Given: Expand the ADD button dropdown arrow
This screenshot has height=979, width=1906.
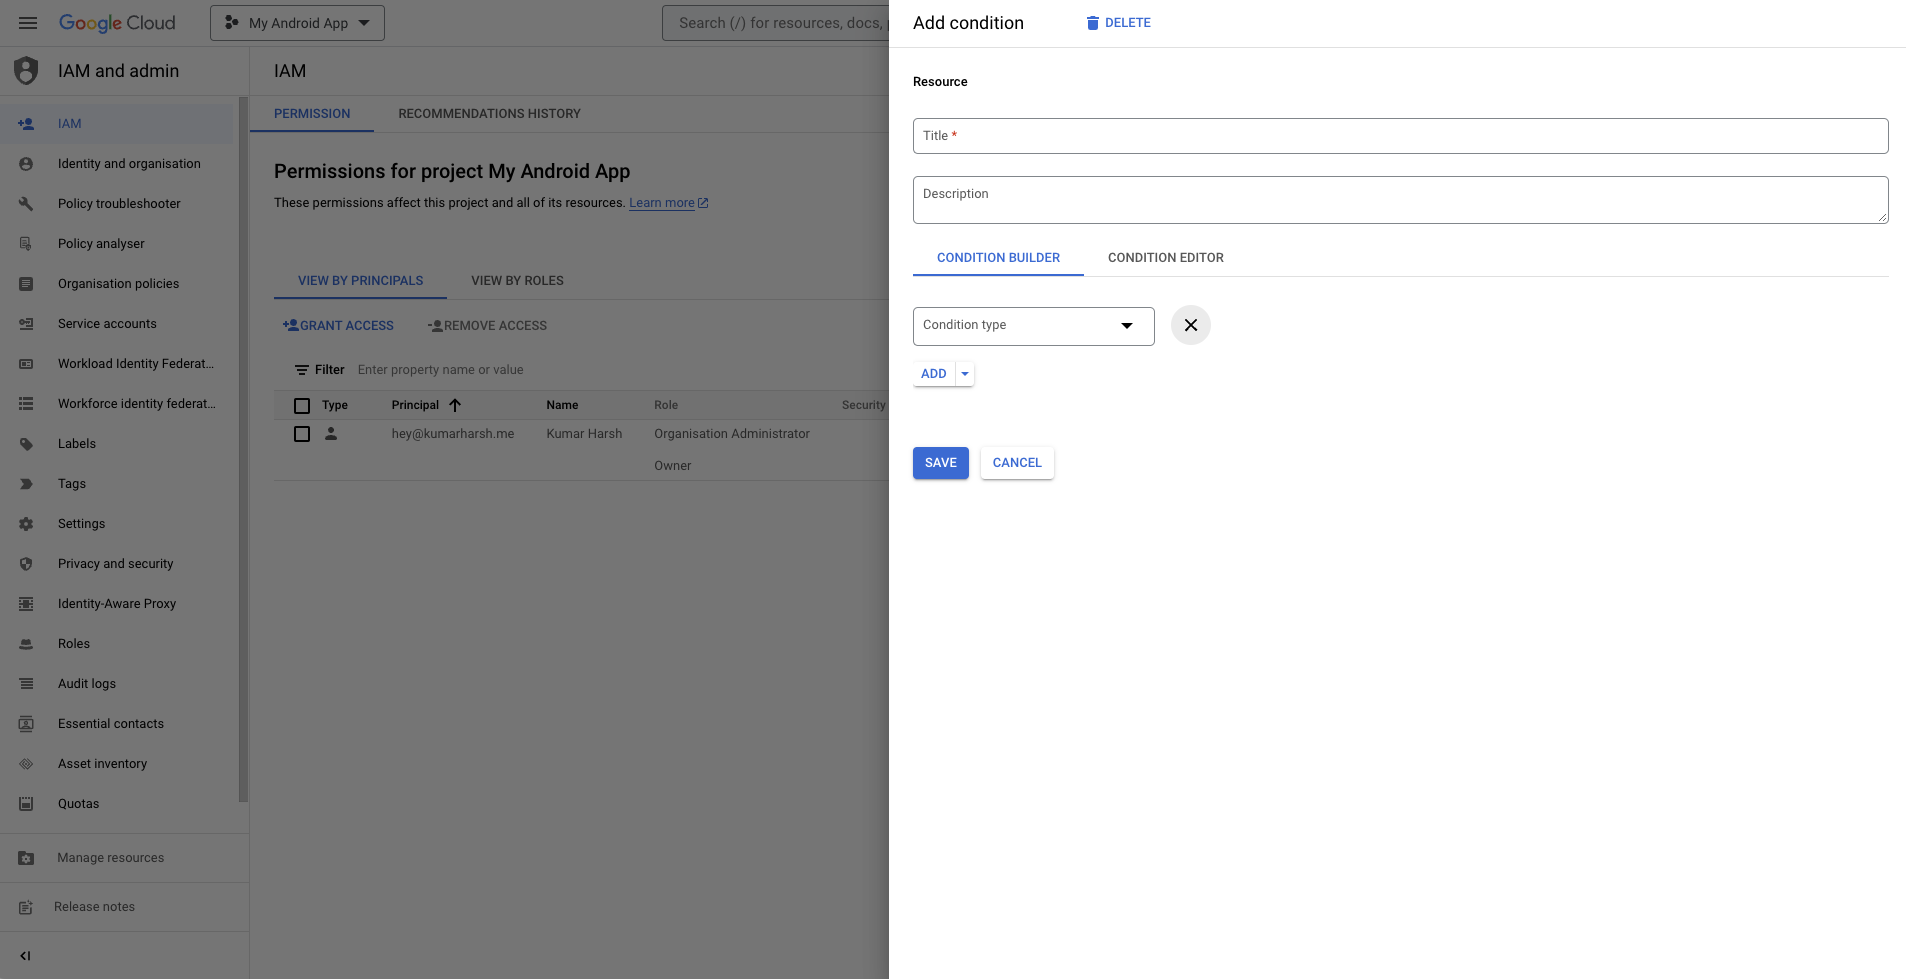Looking at the screenshot, I should pyautogui.click(x=965, y=374).
